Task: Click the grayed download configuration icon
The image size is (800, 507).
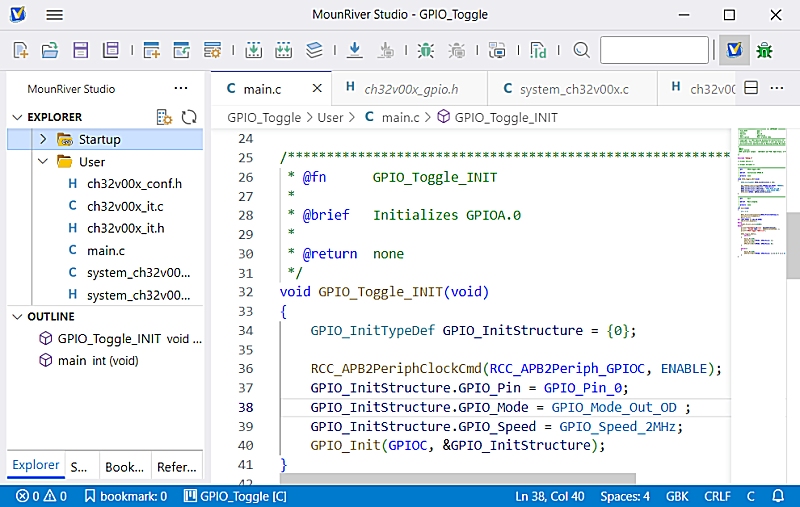Action: tap(386, 50)
